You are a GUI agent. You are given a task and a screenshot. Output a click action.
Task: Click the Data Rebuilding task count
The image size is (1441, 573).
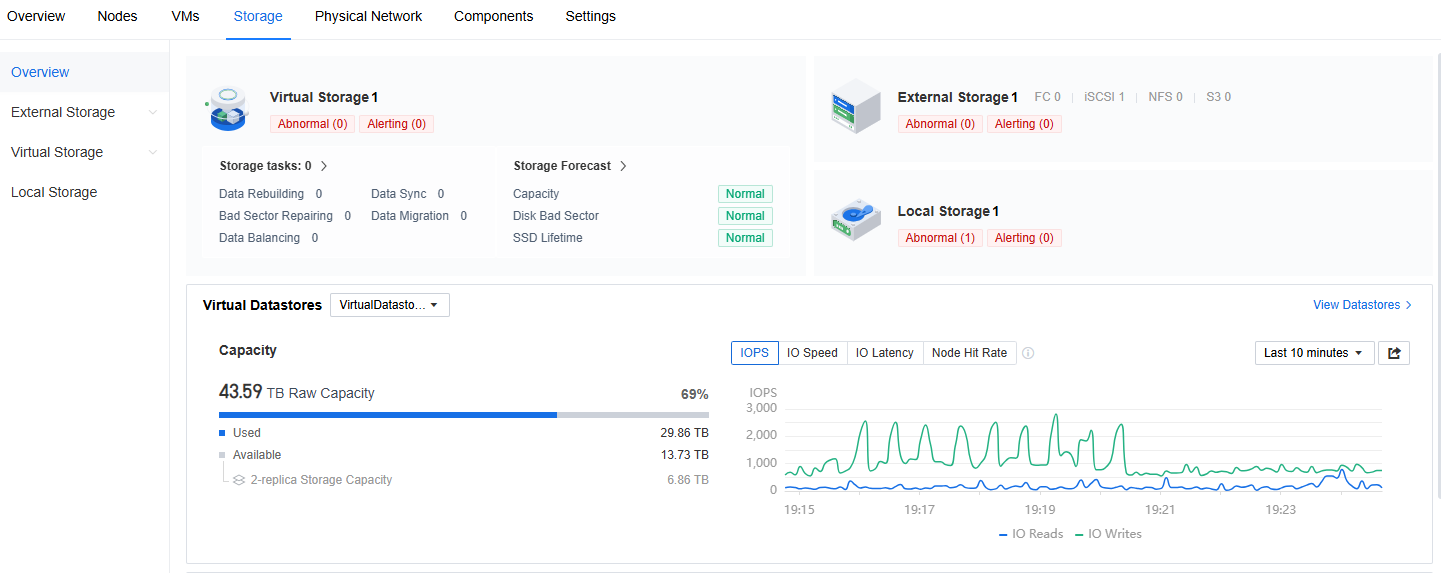[x=319, y=194]
